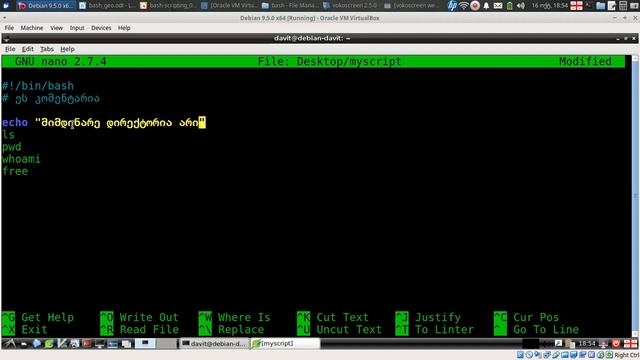
Task: Switch to the bash - File Manager taskbar window
Action: 290,5
